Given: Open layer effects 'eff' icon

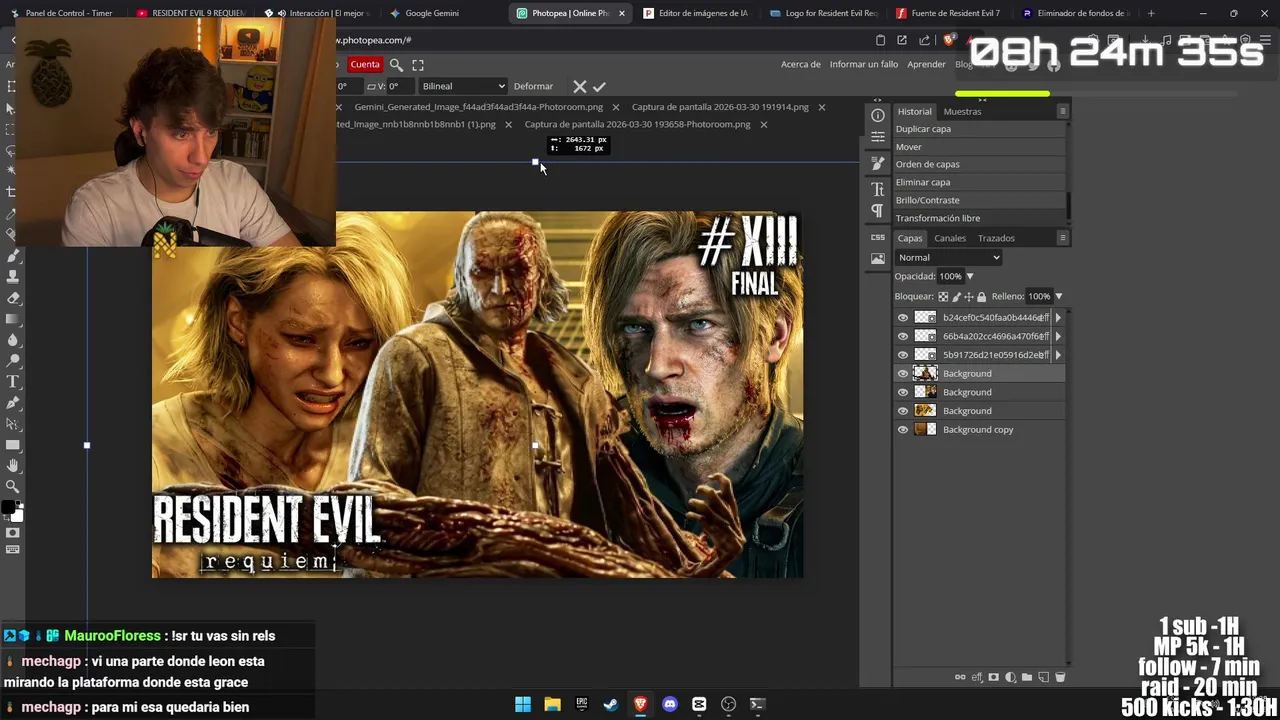Looking at the screenshot, I should click(977, 677).
